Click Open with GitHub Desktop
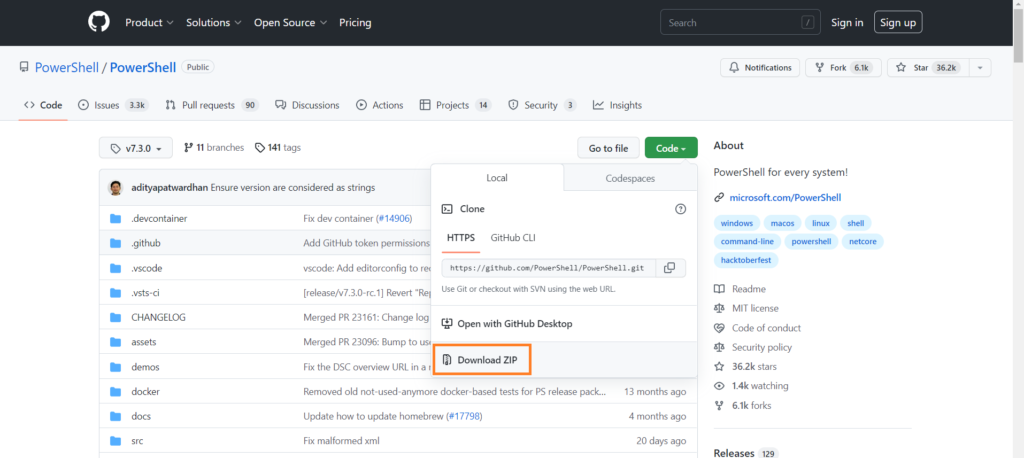This screenshot has width=1024, height=458. tap(507, 323)
